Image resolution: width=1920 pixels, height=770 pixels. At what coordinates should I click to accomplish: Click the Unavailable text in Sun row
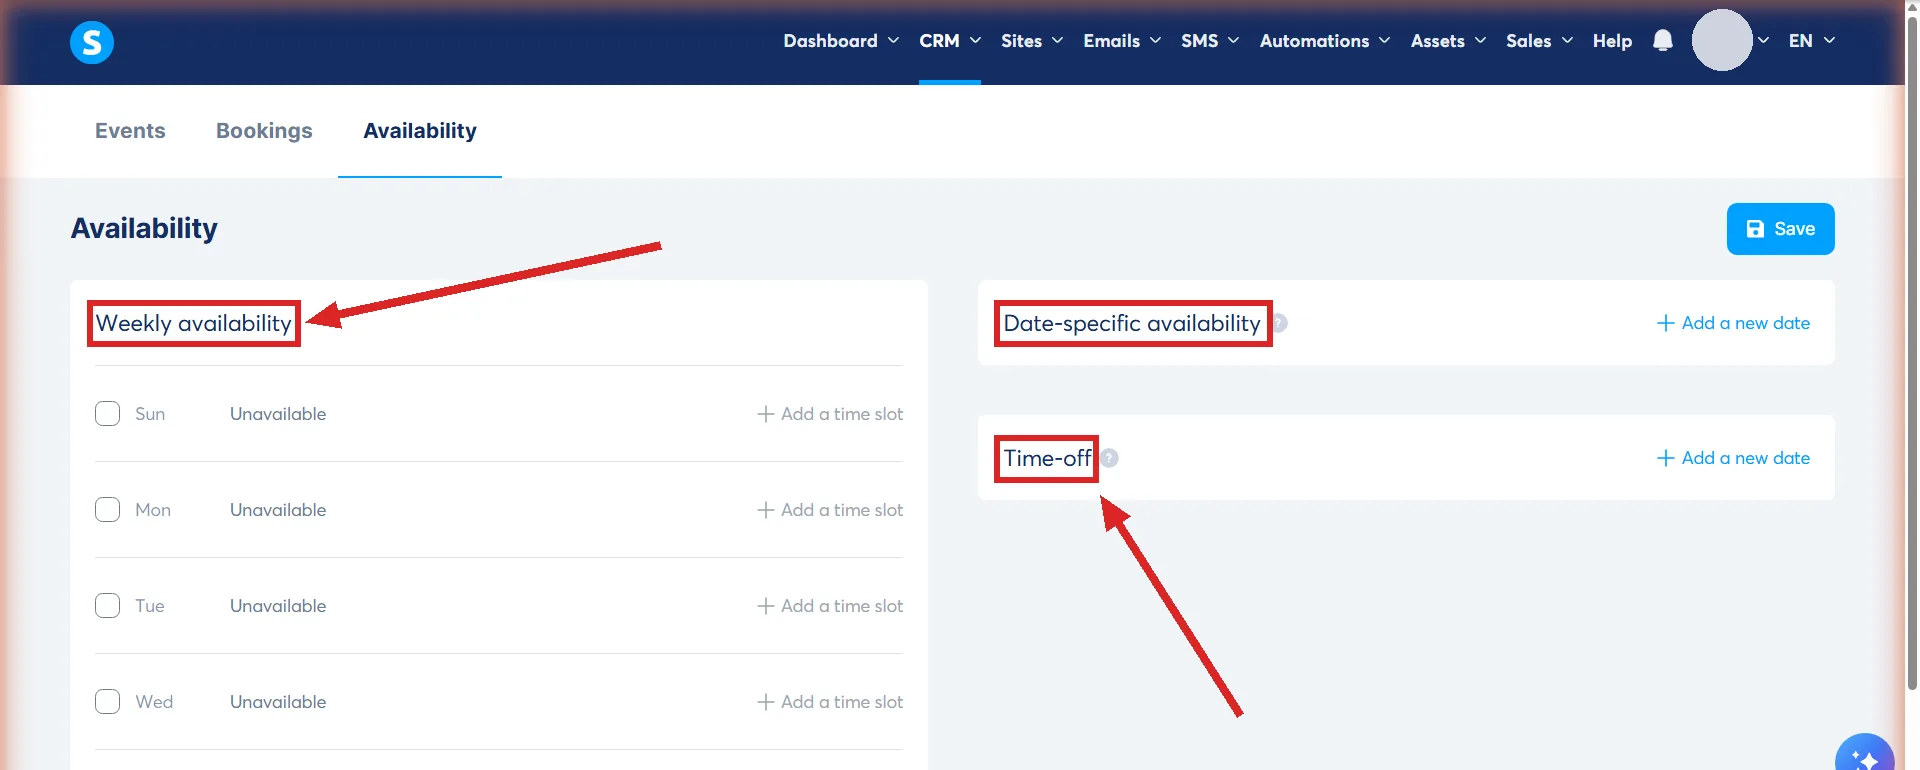[x=278, y=414]
